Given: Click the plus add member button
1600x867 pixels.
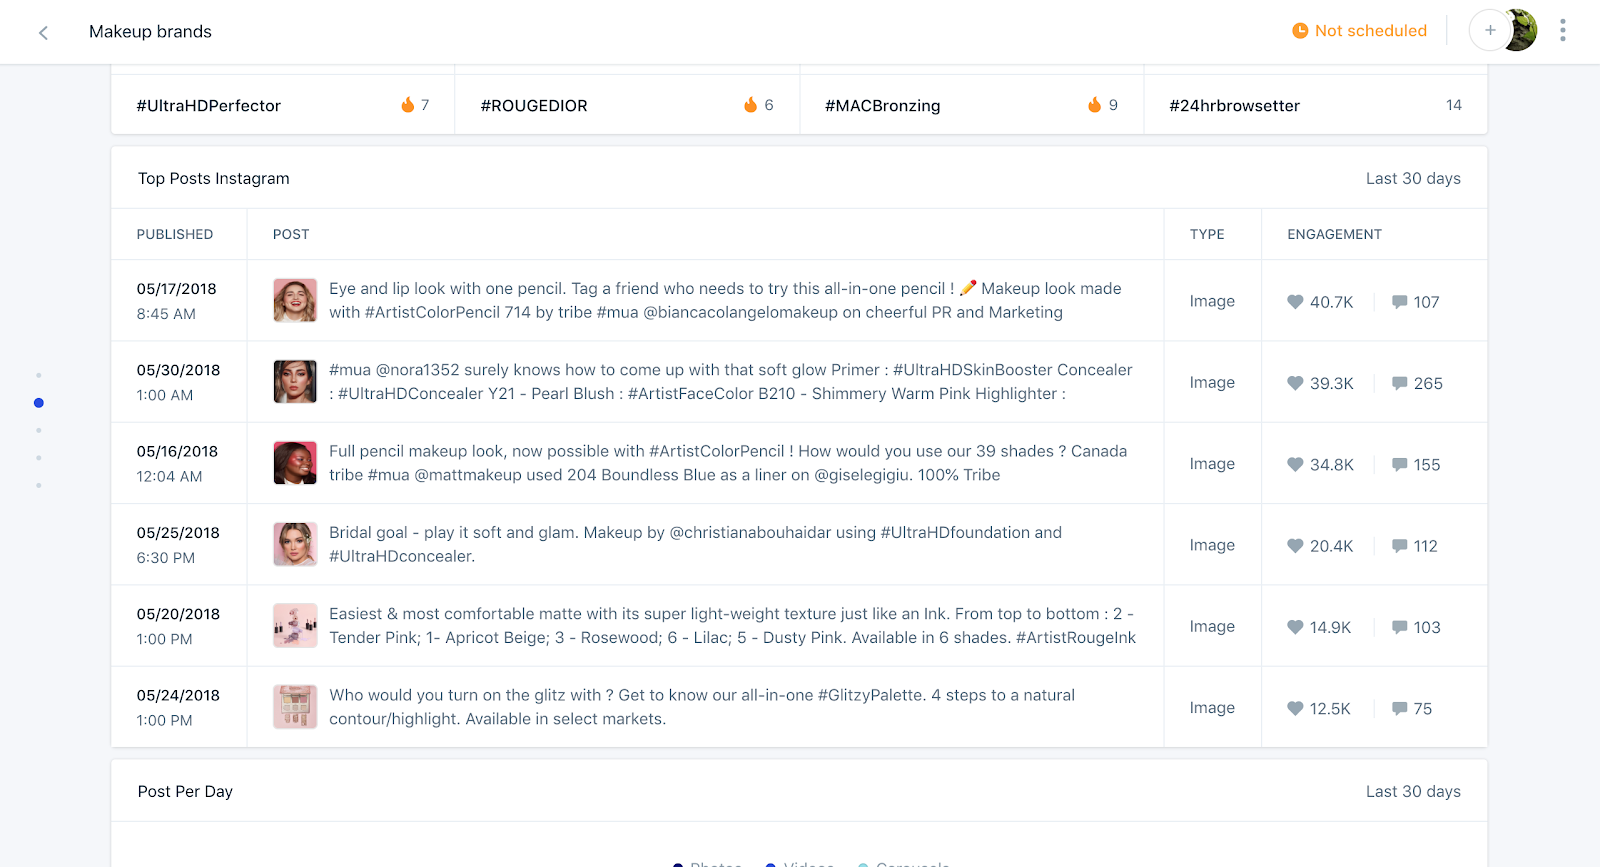Looking at the screenshot, I should 1489,31.
